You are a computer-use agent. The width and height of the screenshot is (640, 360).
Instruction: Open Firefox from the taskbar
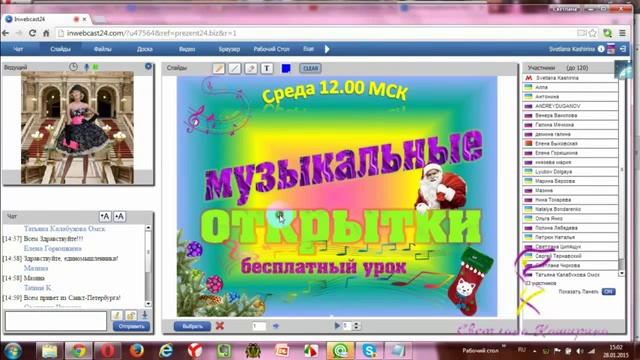[x=137, y=351]
